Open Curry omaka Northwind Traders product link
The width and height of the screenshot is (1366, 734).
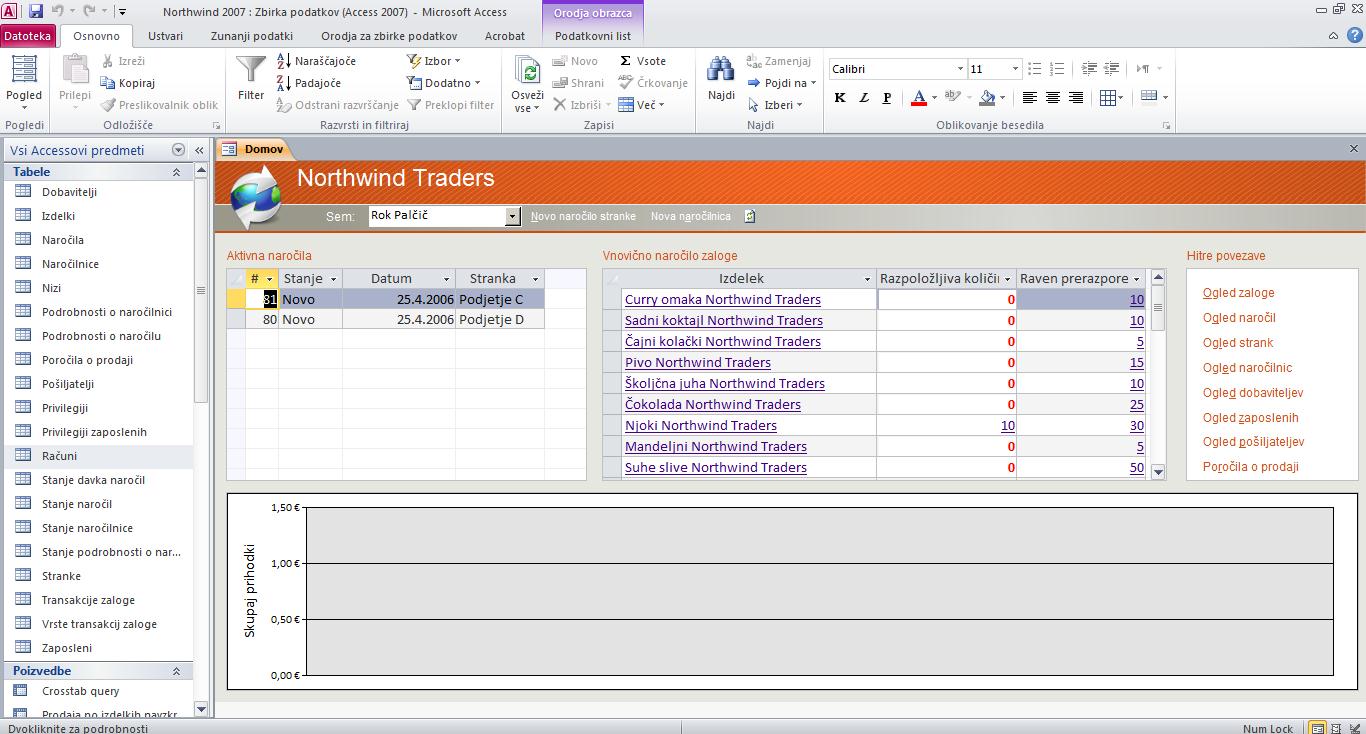pyautogui.click(x=722, y=300)
